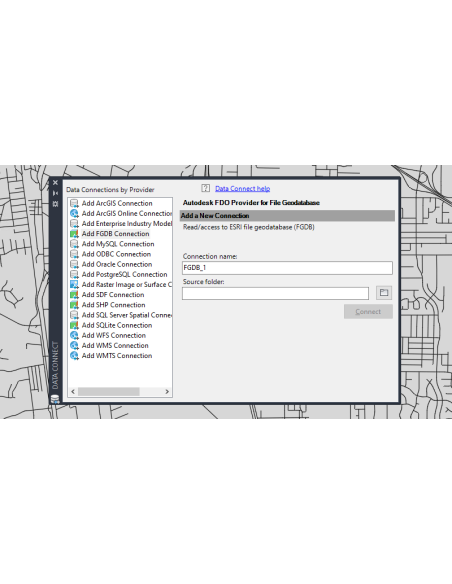Click the ODBC Connection database icon
452x584 pixels.
[x=74, y=254]
